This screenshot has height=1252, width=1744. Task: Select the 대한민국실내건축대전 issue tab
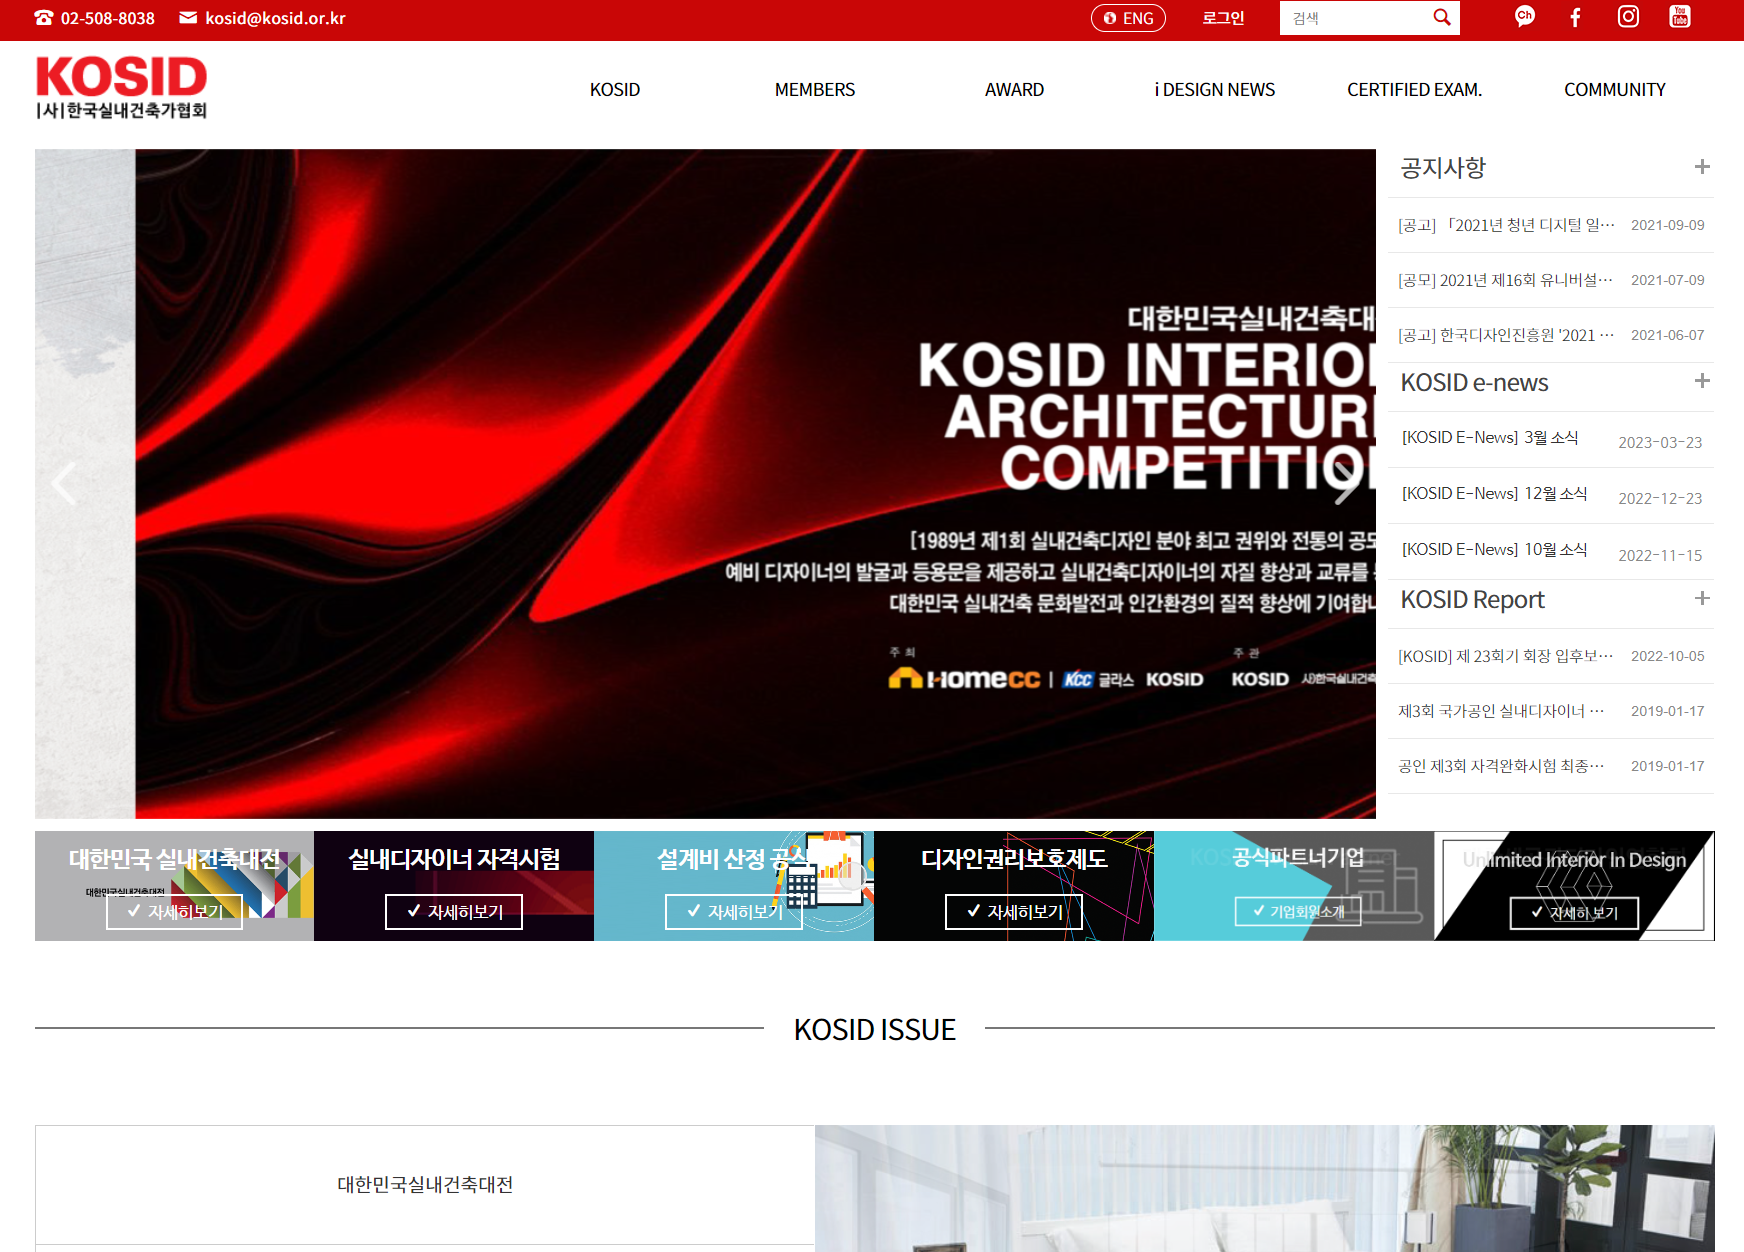click(425, 1185)
